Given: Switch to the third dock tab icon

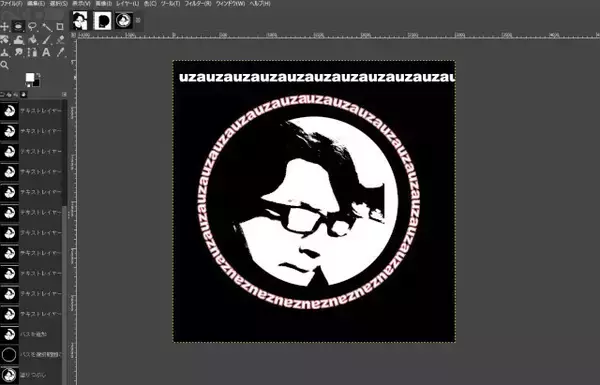Looking at the screenshot, I should (16, 95).
